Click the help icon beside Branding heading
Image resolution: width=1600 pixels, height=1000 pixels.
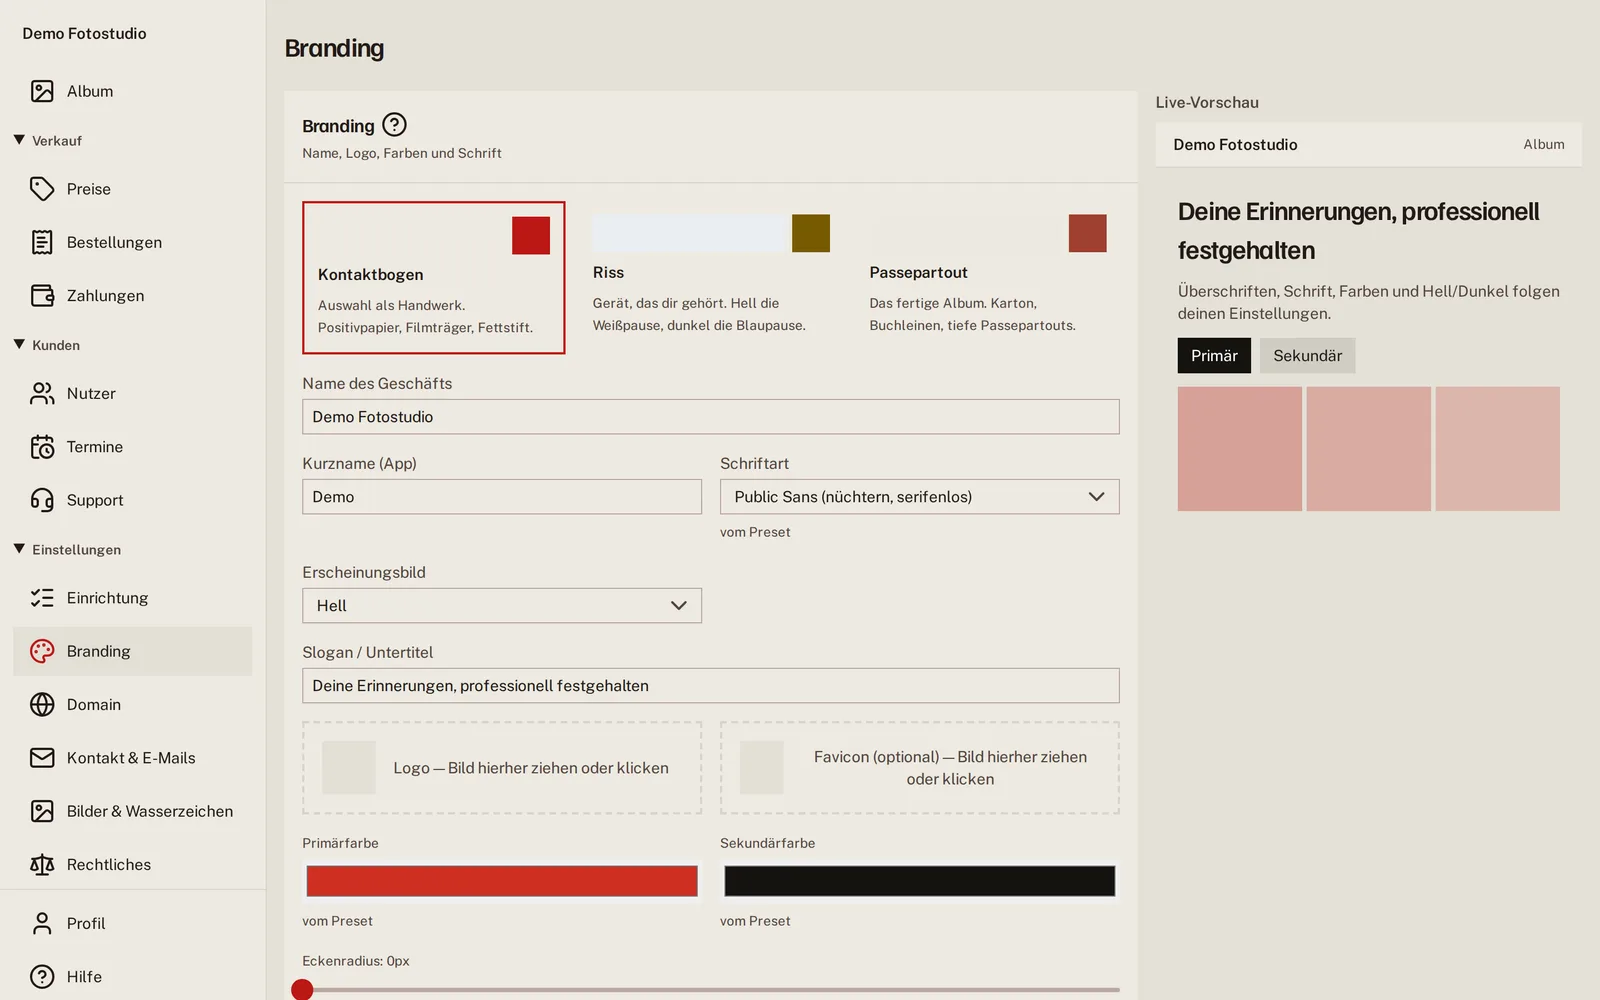[x=395, y=125]
